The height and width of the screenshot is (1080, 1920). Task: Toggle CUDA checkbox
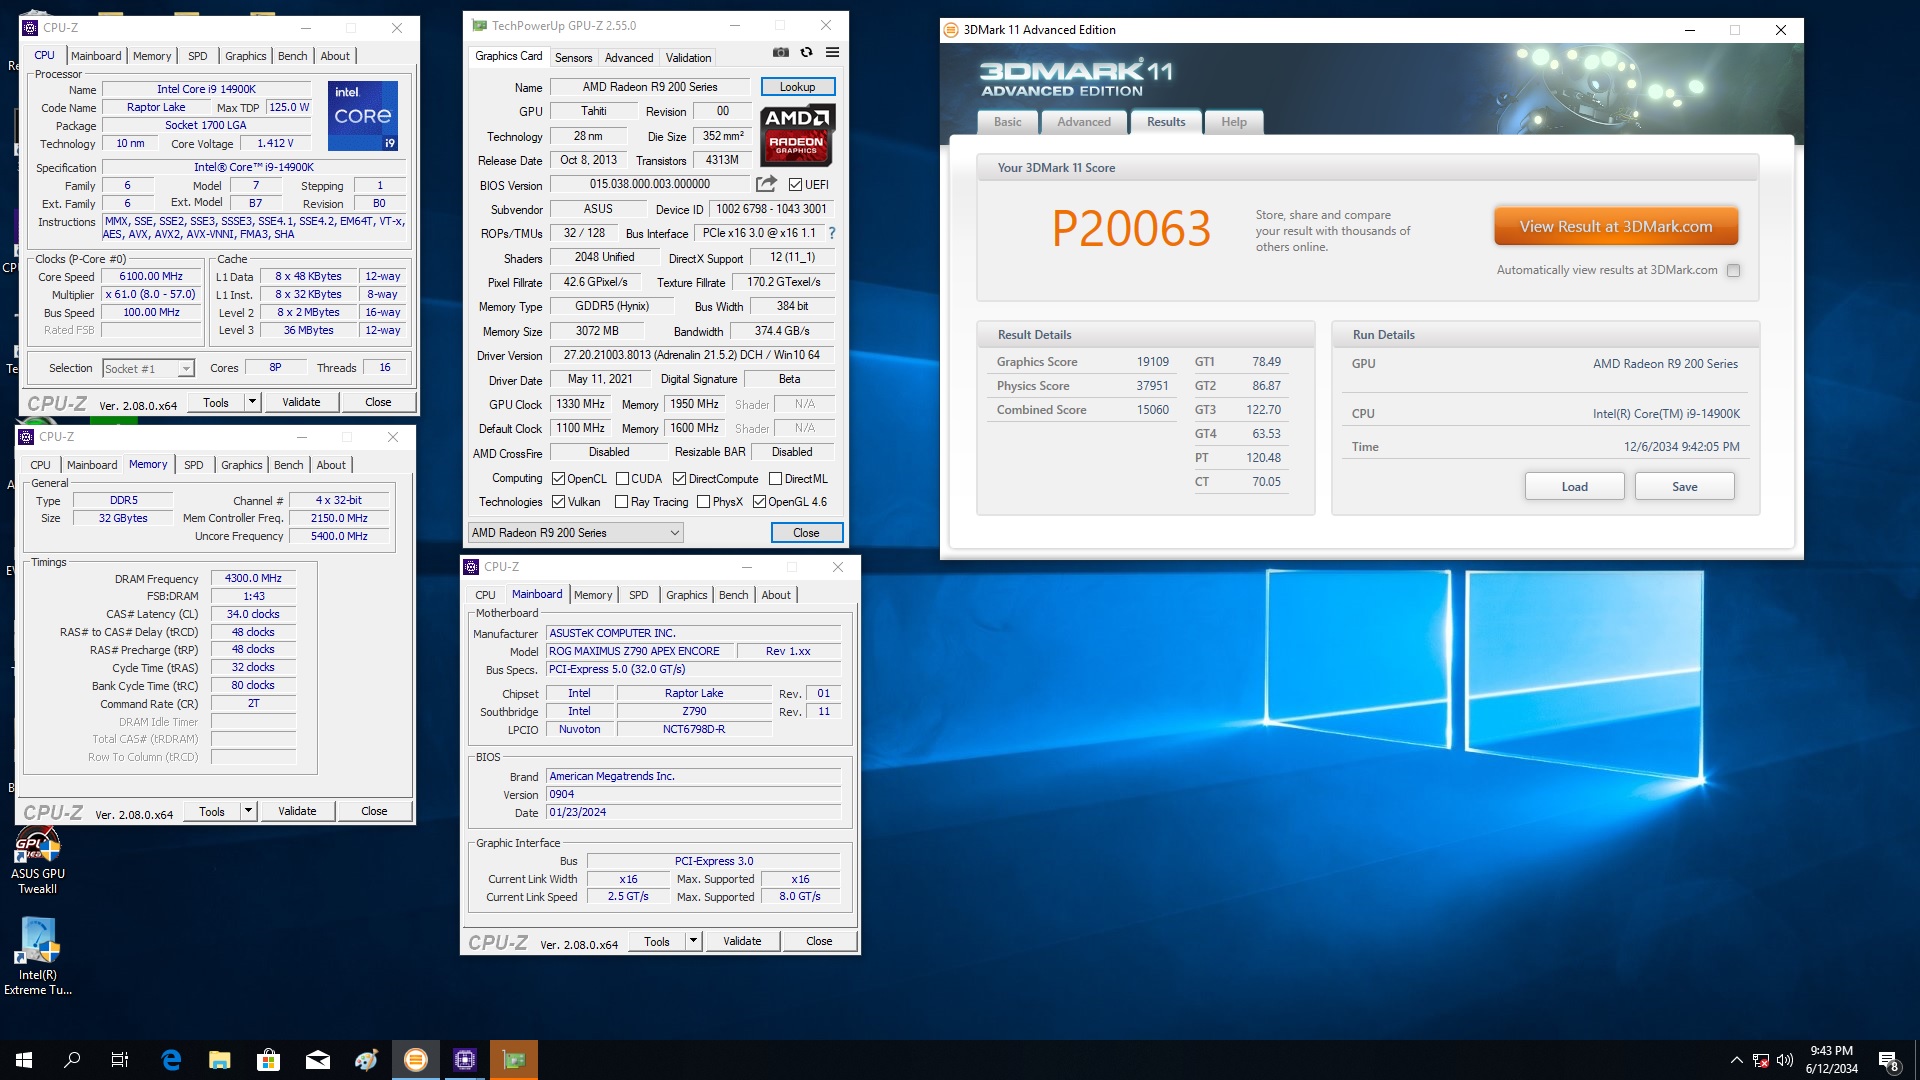point(622,479)
